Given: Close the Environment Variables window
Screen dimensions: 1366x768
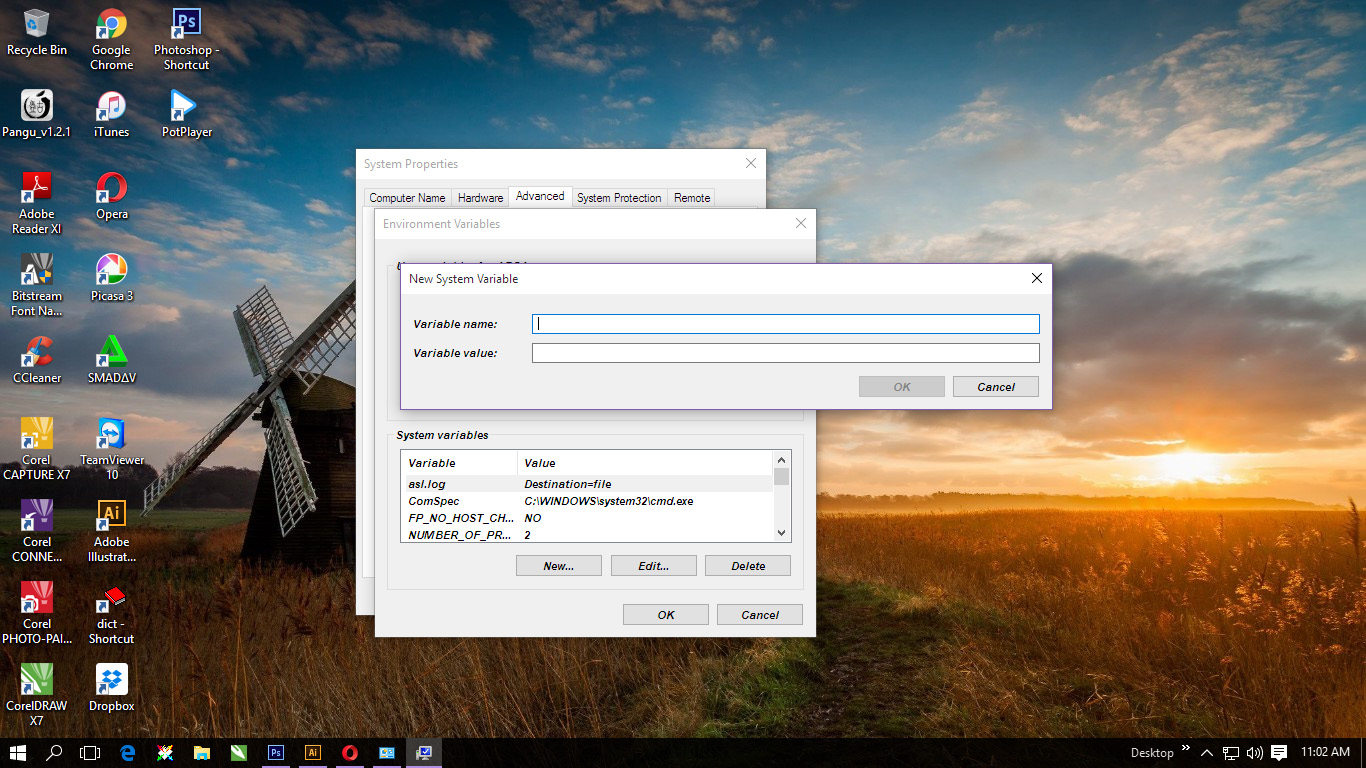Looking at the screenshot, I should point(800,223).
